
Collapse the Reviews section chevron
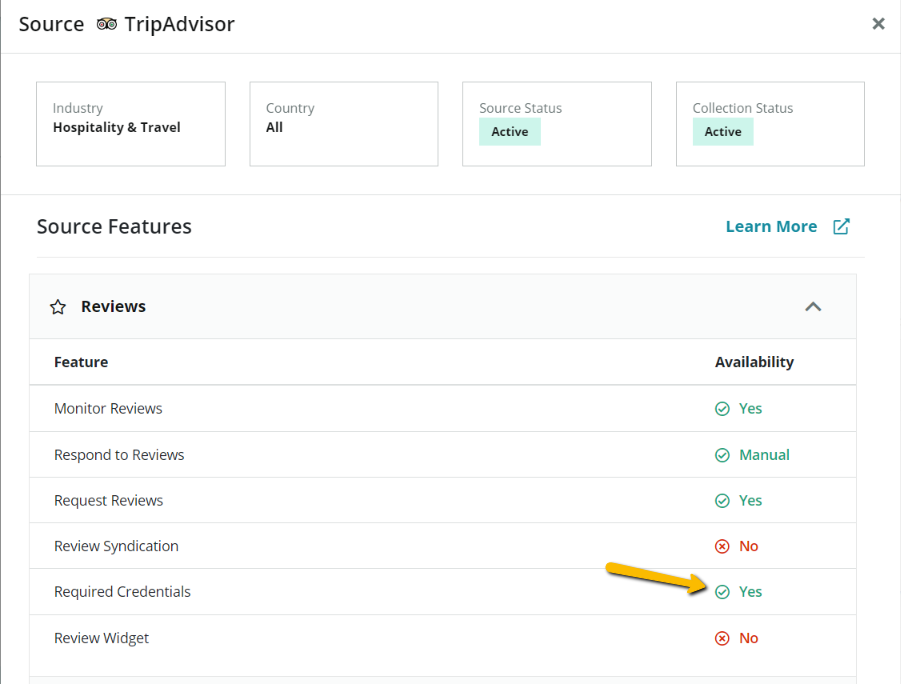pyautogui.click(x=813, y=306)
